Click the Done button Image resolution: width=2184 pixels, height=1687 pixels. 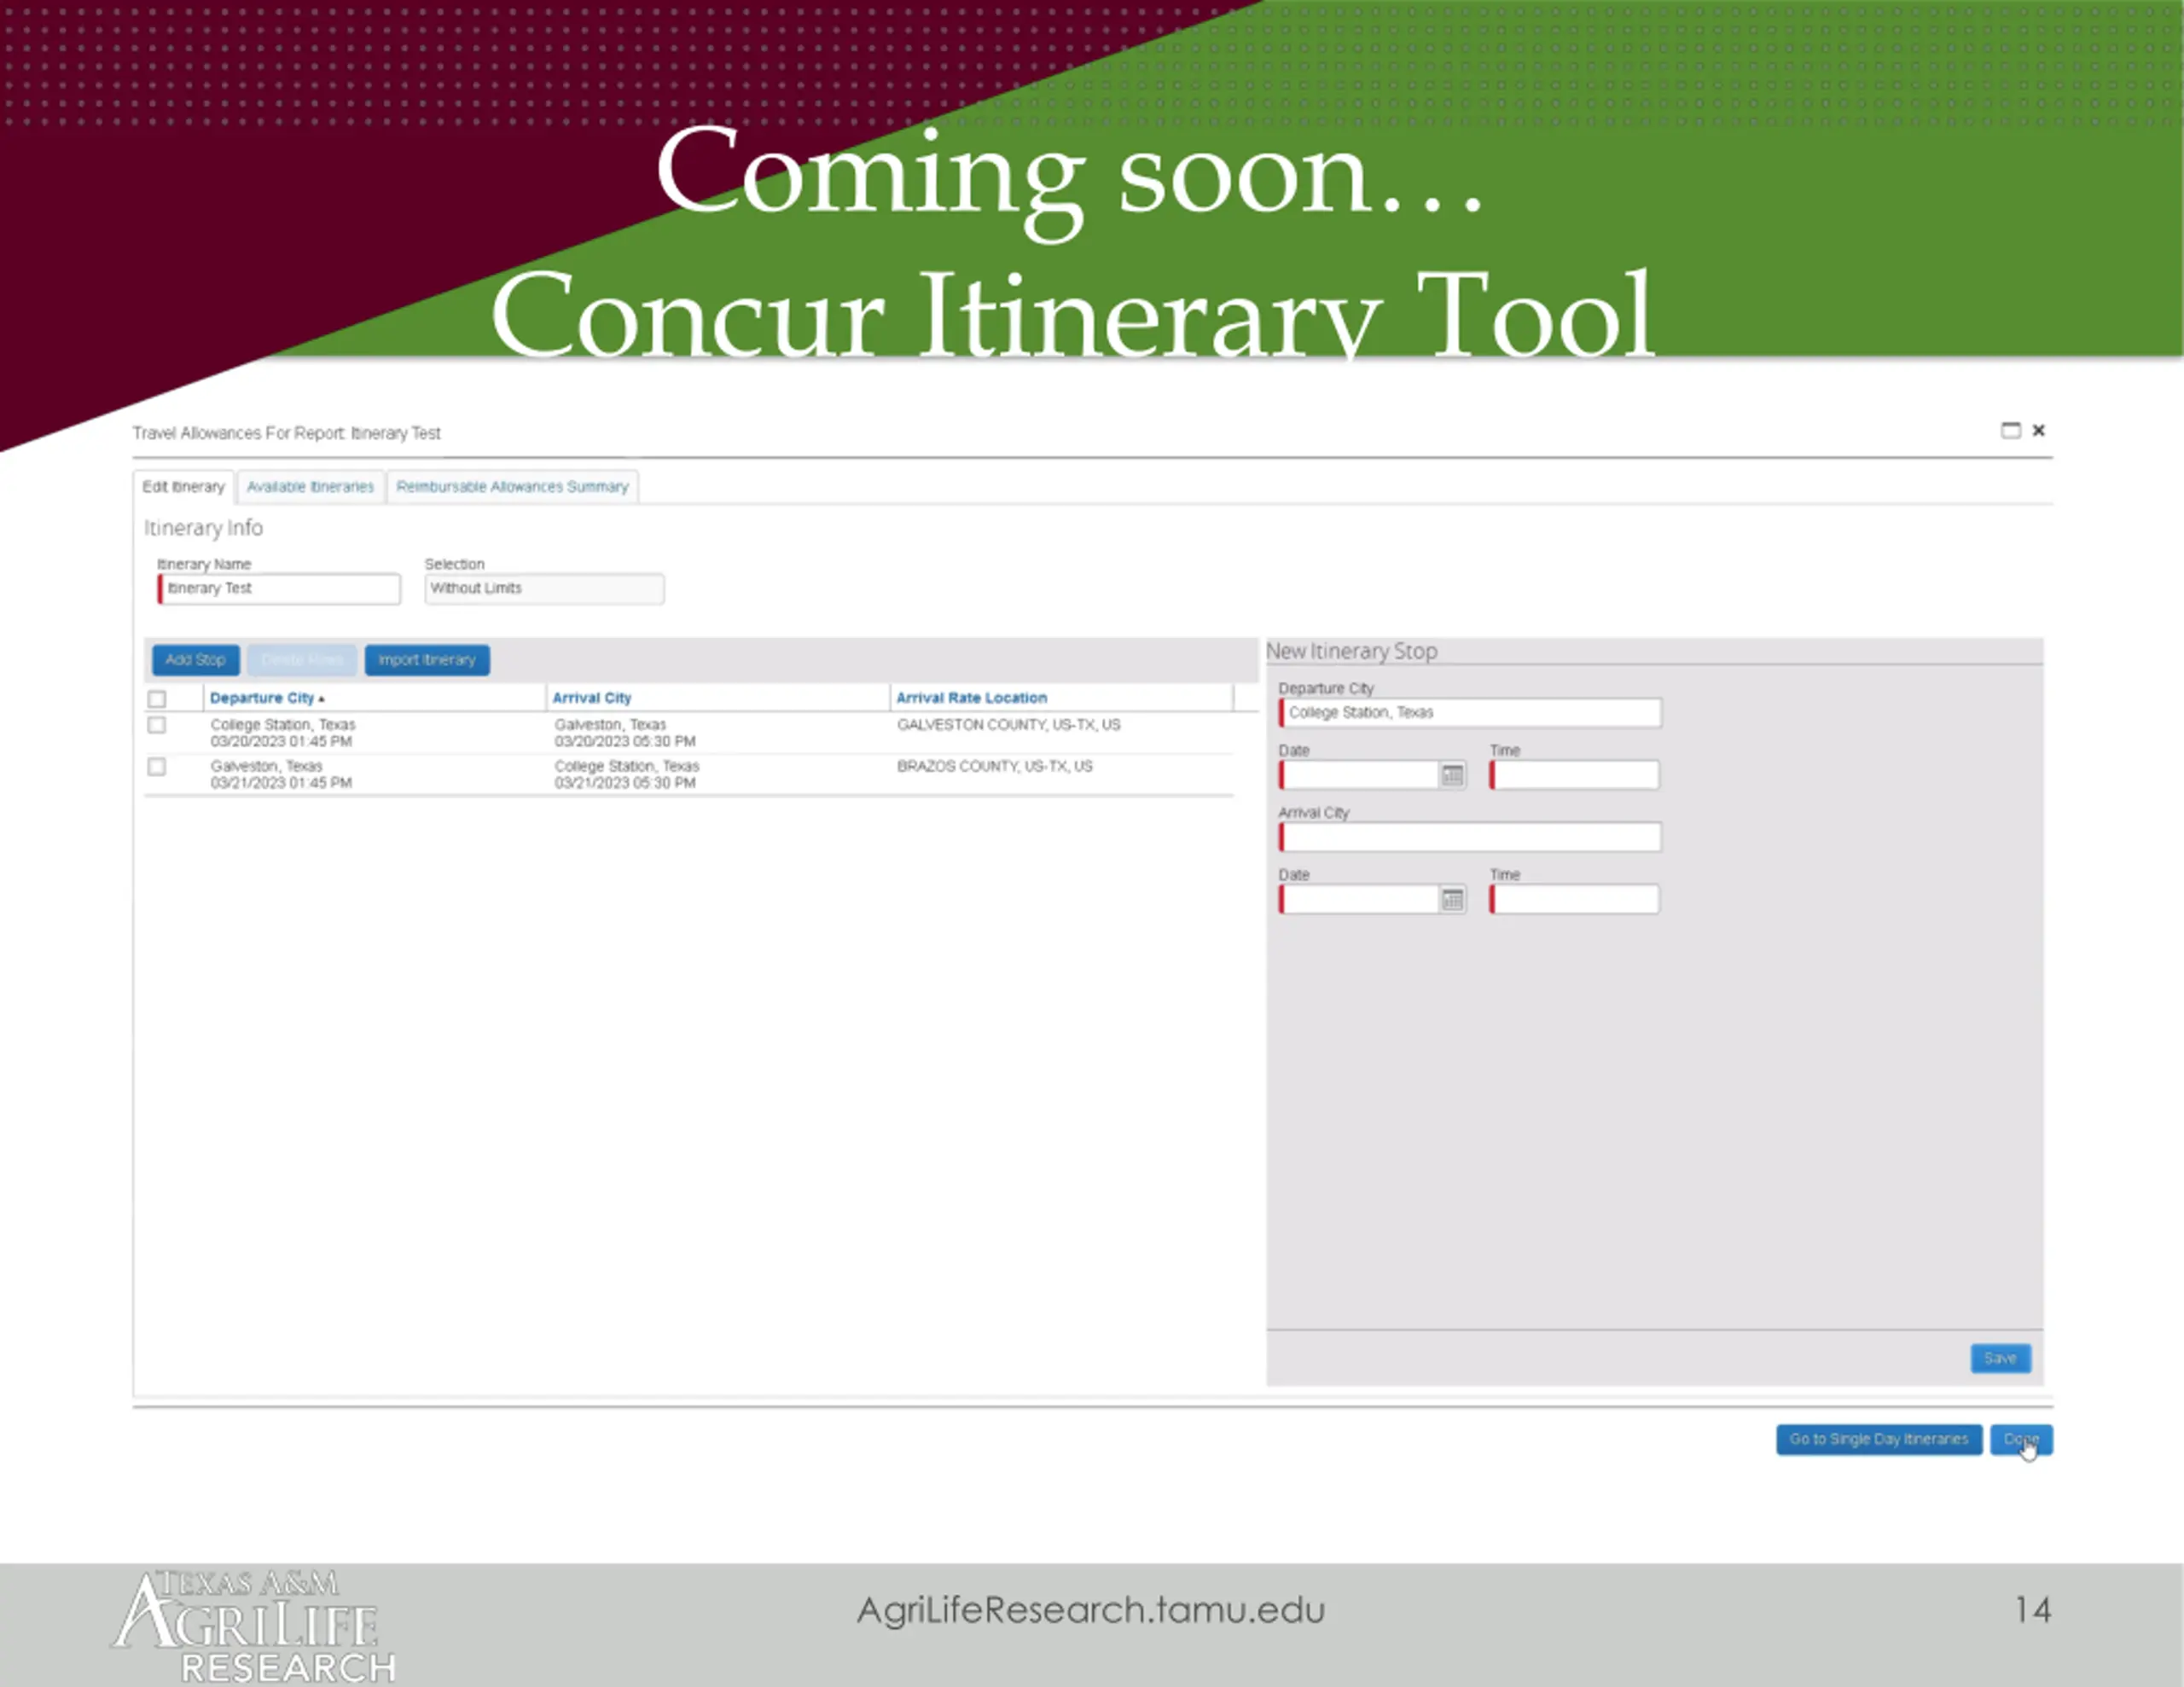[2021, 1439]
